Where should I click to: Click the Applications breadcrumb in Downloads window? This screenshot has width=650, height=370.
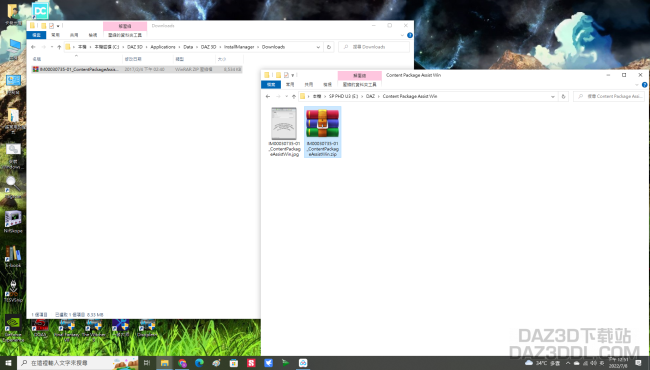(x=163, y=47)
